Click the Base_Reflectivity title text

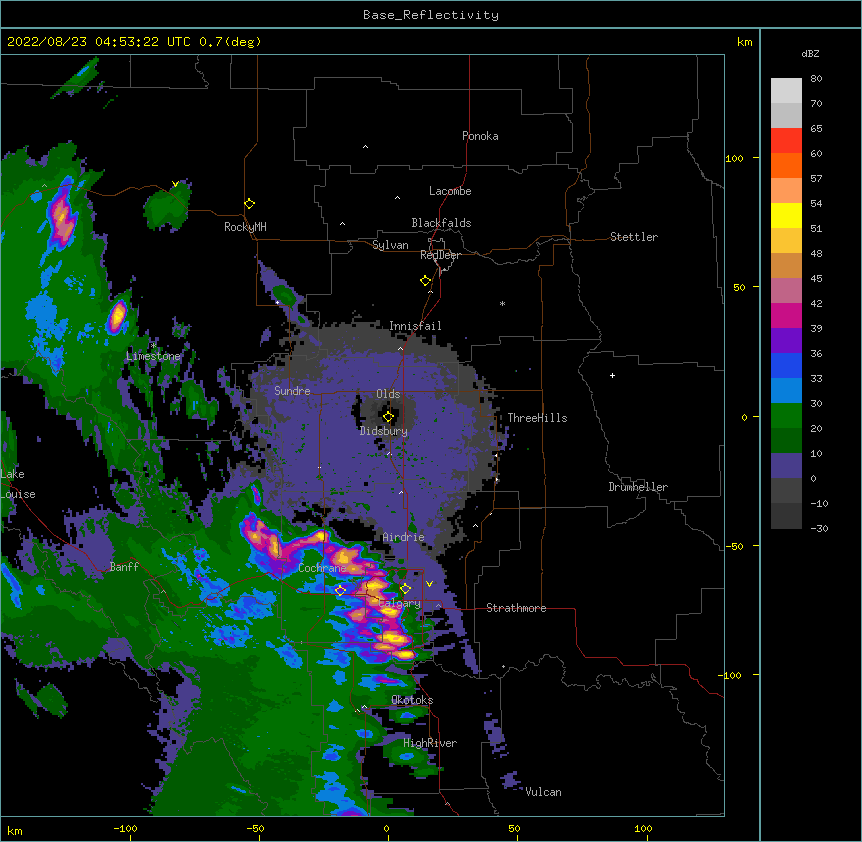point(431,15)
